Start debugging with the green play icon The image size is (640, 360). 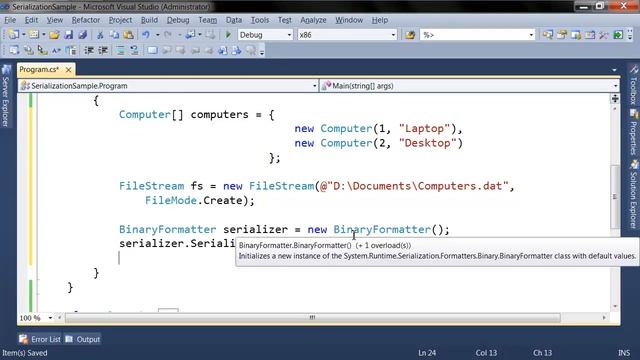(x=228, y=35)
